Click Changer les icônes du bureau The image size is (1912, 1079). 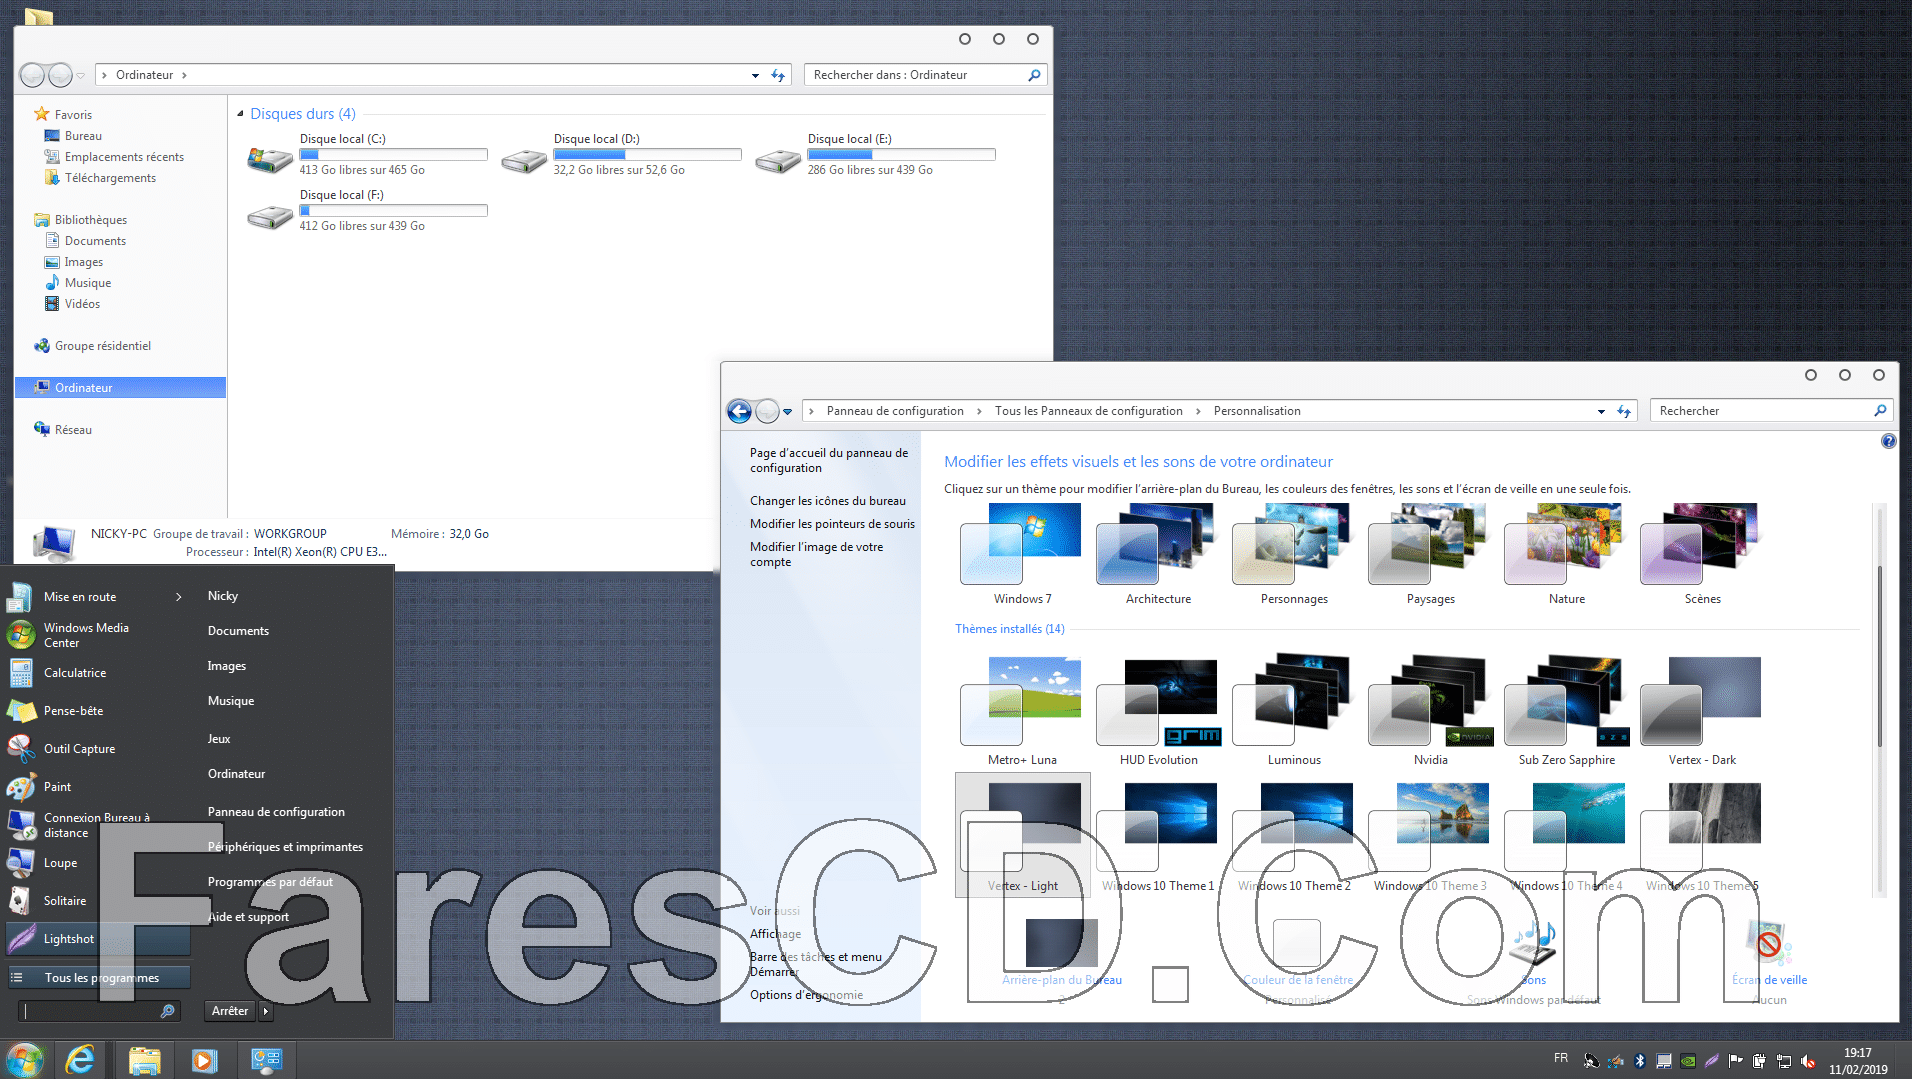click(828, 501)
